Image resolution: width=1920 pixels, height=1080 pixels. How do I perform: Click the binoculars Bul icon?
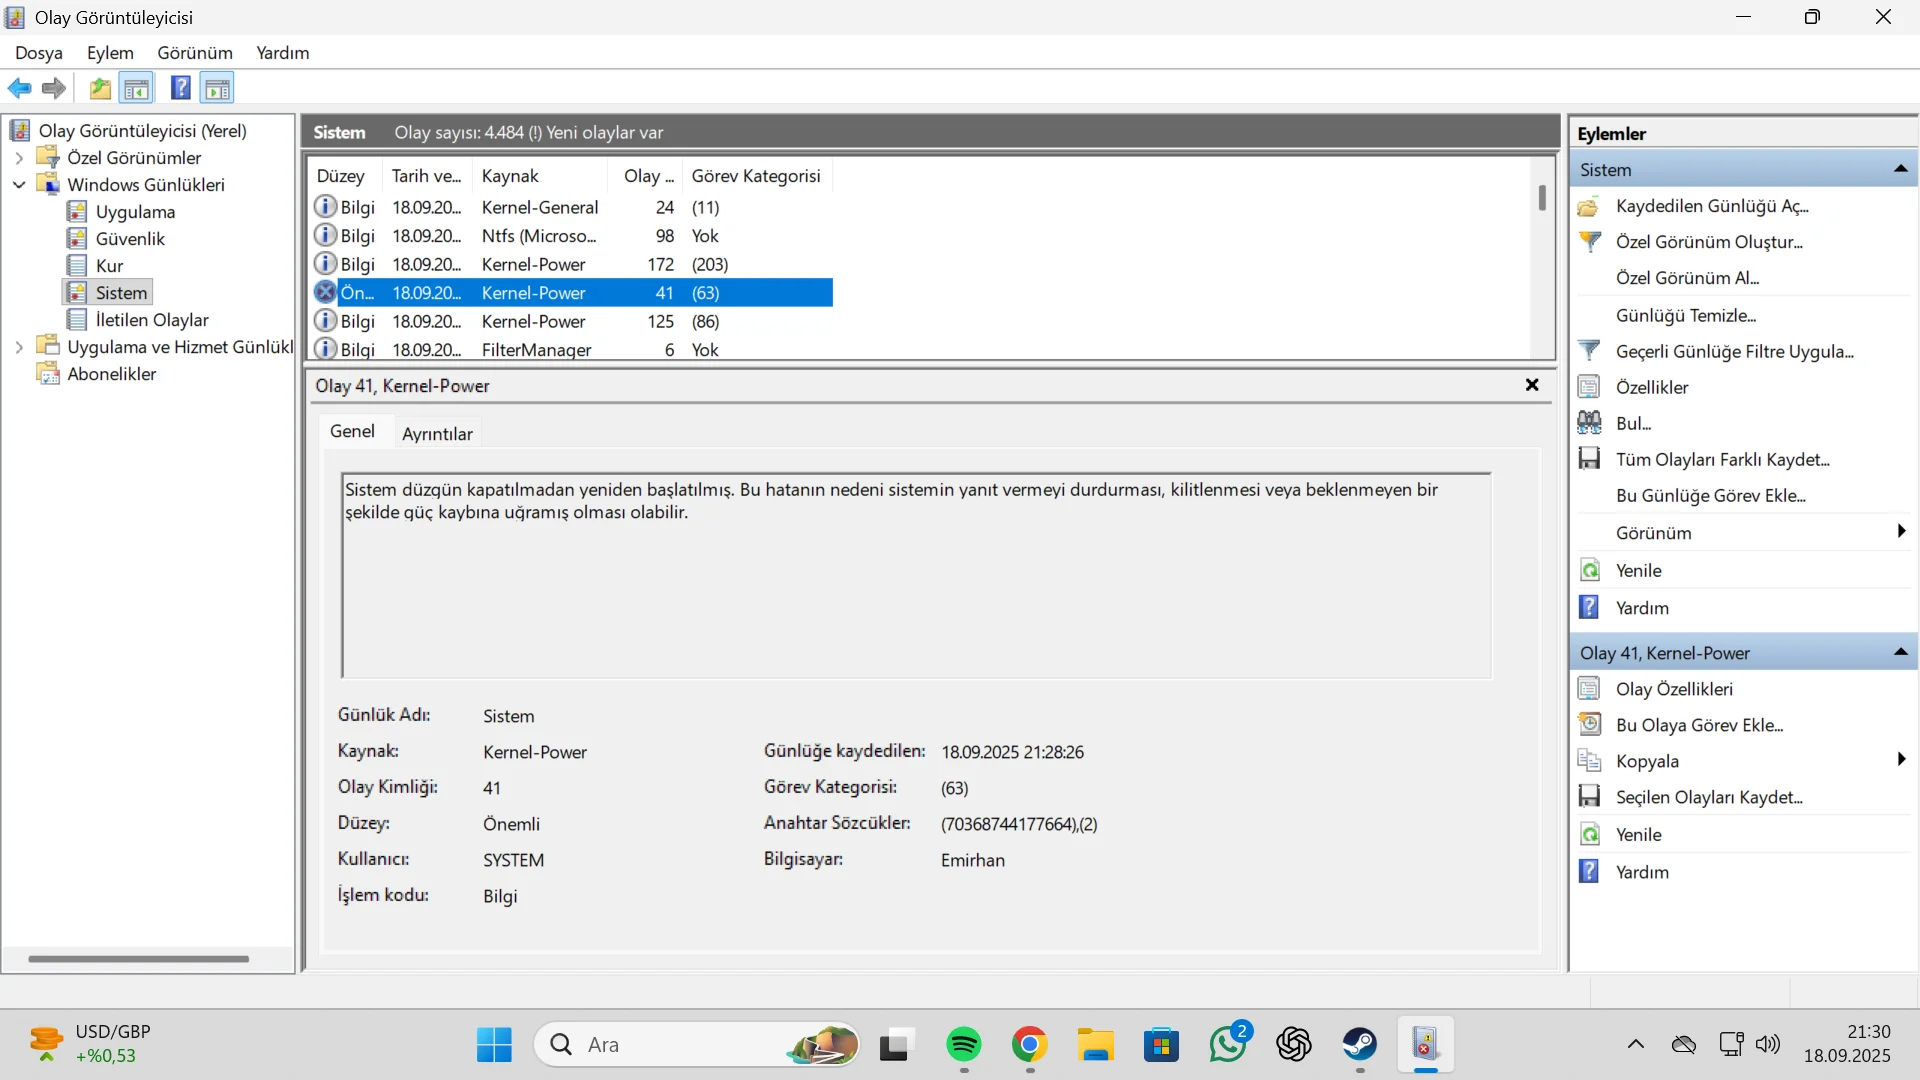(x=1589, y=423)
